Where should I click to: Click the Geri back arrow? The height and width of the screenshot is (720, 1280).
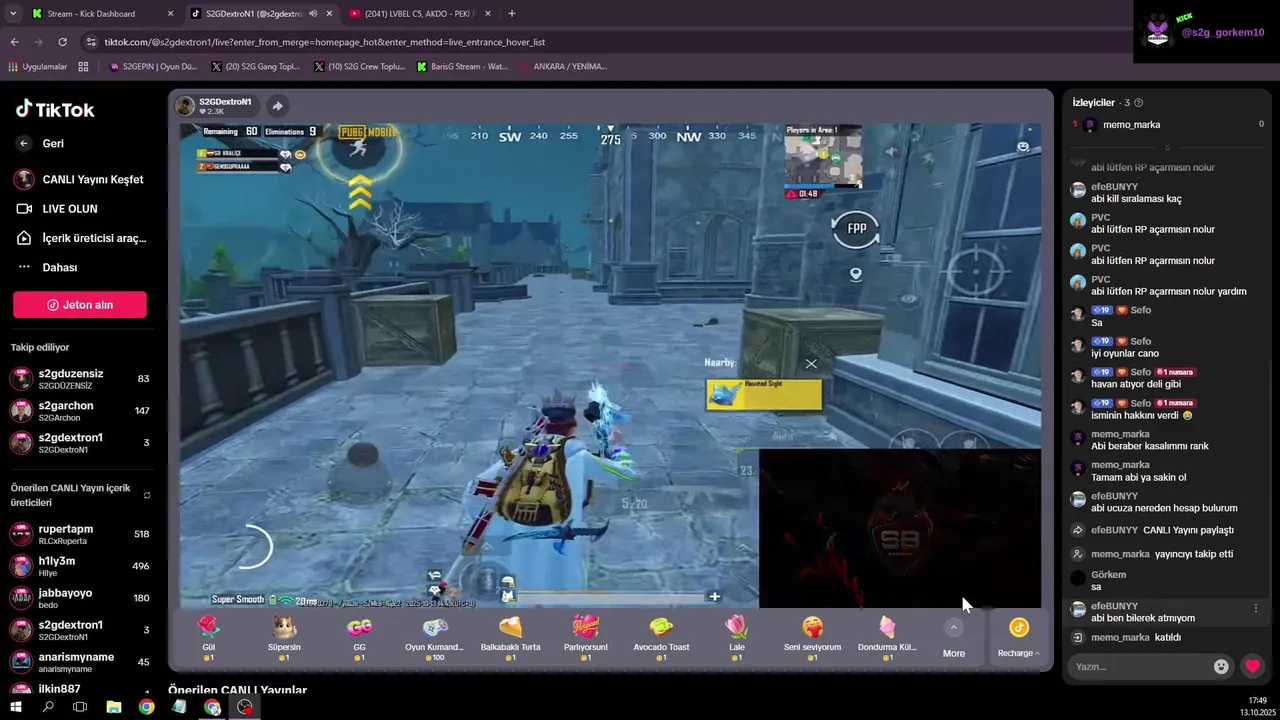tap(24, 144)
